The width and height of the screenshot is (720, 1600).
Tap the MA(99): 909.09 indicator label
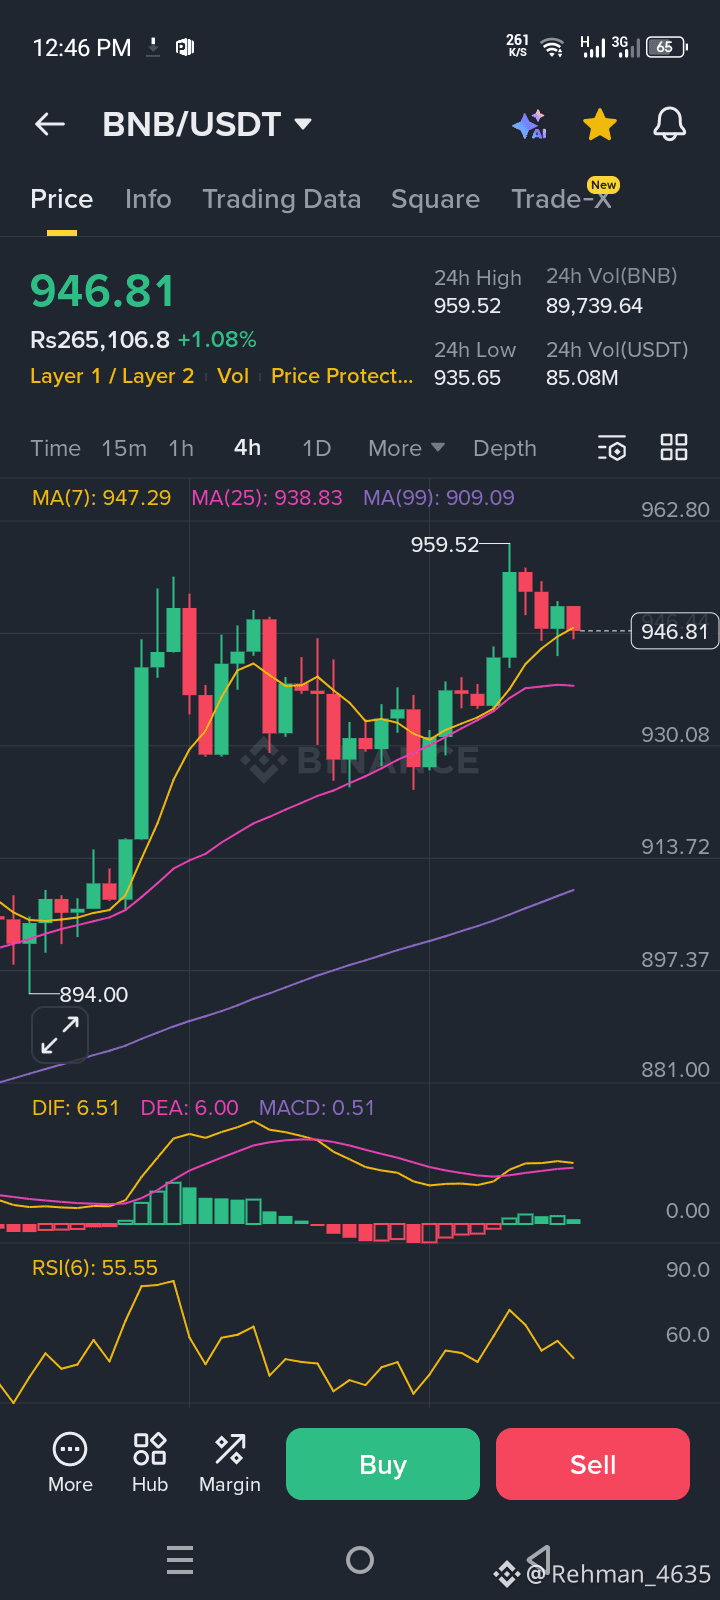pyautogui.click(x=439, y=497)
